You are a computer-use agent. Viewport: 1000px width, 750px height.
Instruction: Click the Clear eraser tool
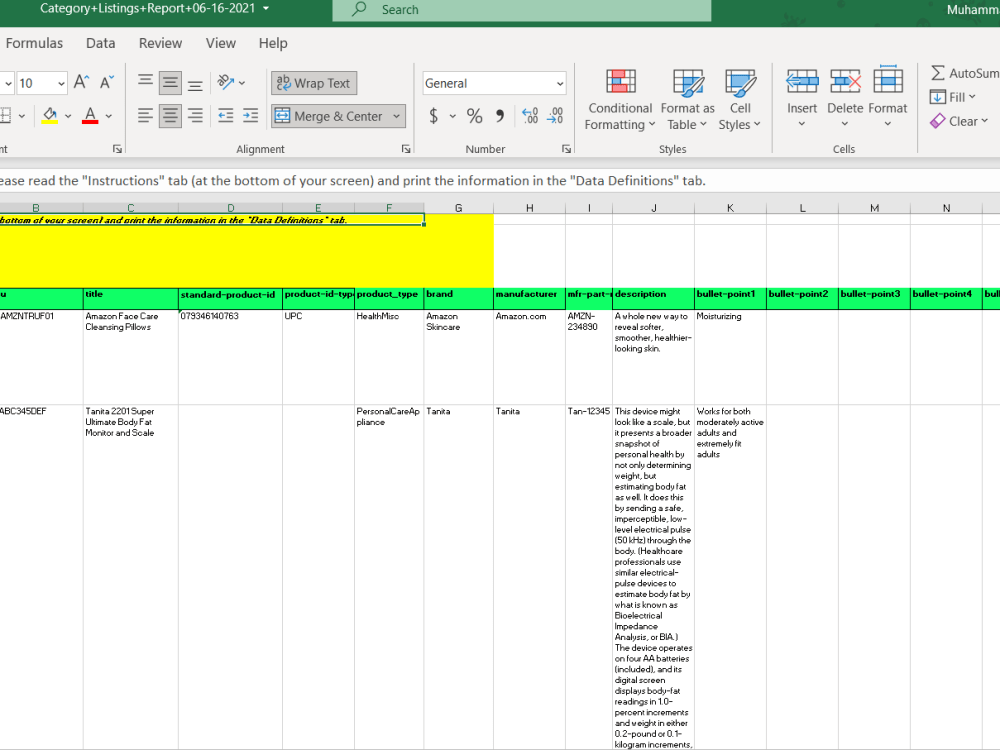point(938,121)
